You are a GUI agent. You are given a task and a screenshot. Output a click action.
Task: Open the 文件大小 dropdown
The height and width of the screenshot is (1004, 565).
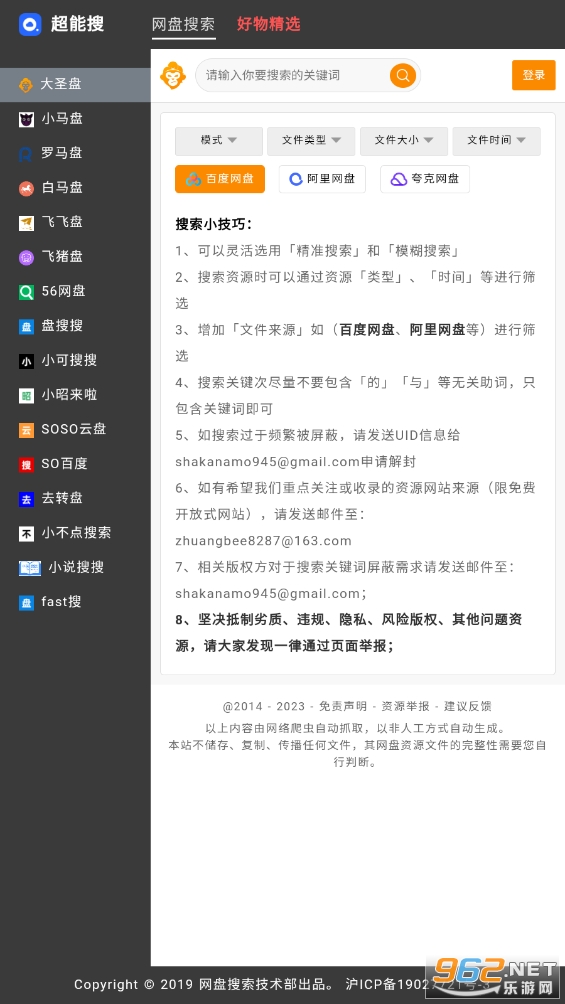[x=404, y=141]
